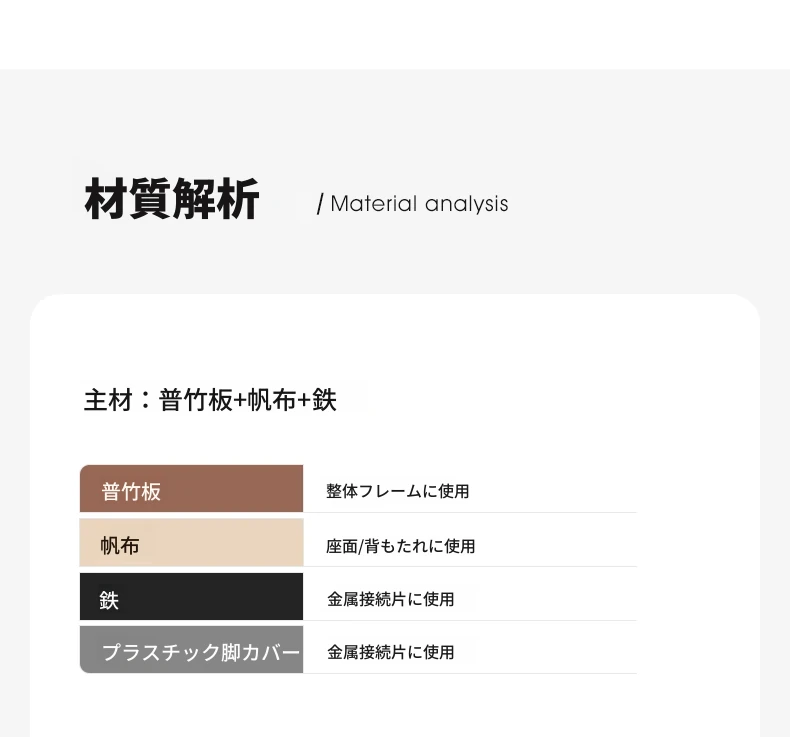Click the beige 帆布 color swatch

[x=191, y=543]
